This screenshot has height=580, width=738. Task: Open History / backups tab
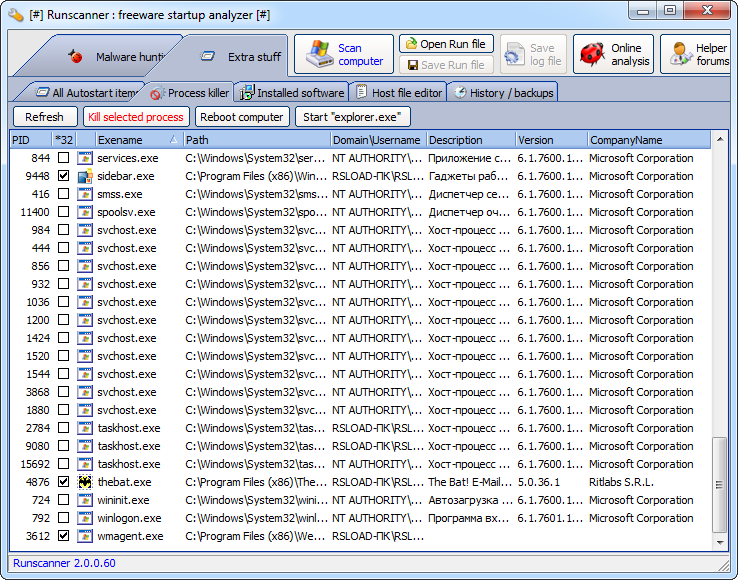[503, 93]
